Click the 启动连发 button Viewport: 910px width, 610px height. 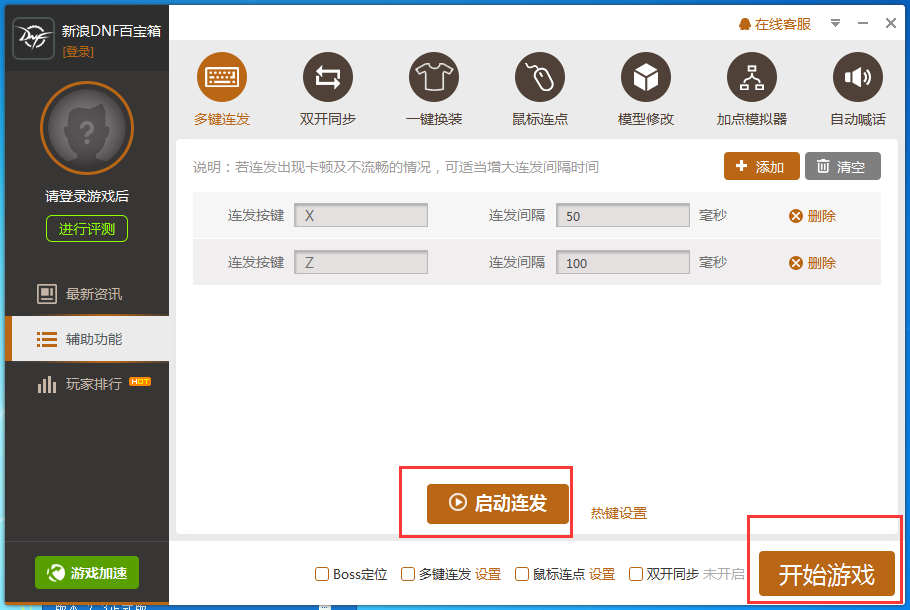tap(498, 503)
